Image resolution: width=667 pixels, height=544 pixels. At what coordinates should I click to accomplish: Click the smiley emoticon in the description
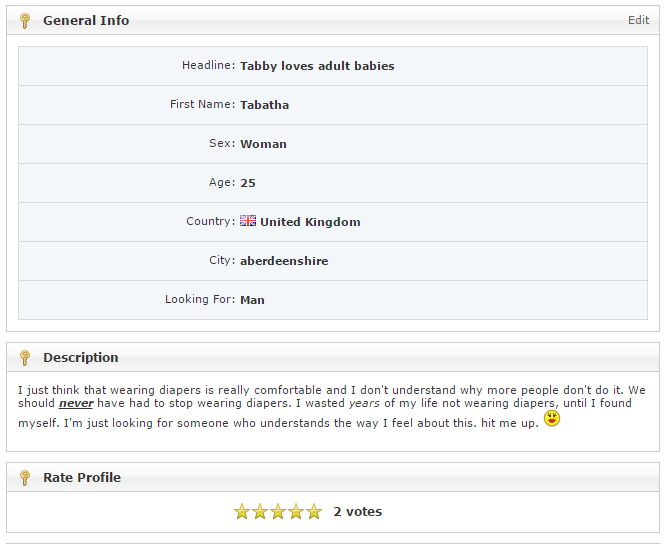pos(552,418)
